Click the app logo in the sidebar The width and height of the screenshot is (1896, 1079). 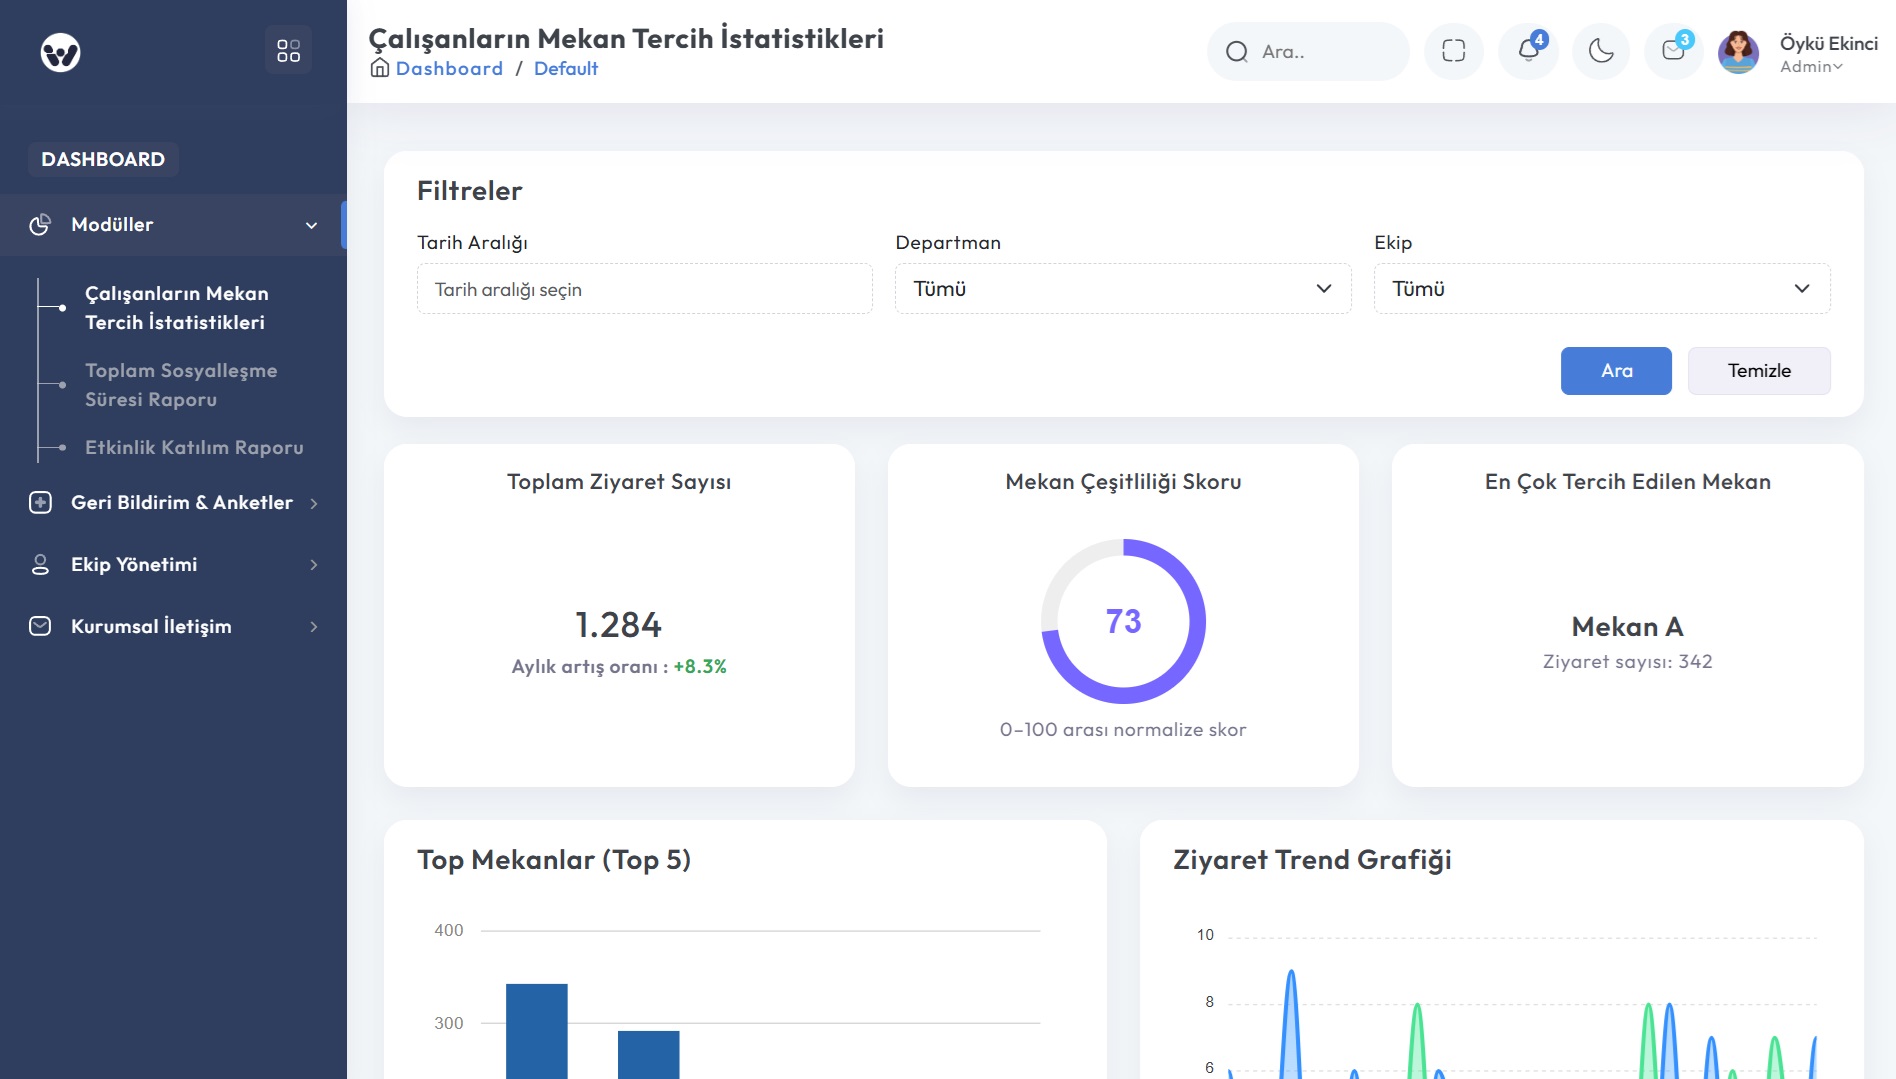pyautogui.click(x=60, y=52)
